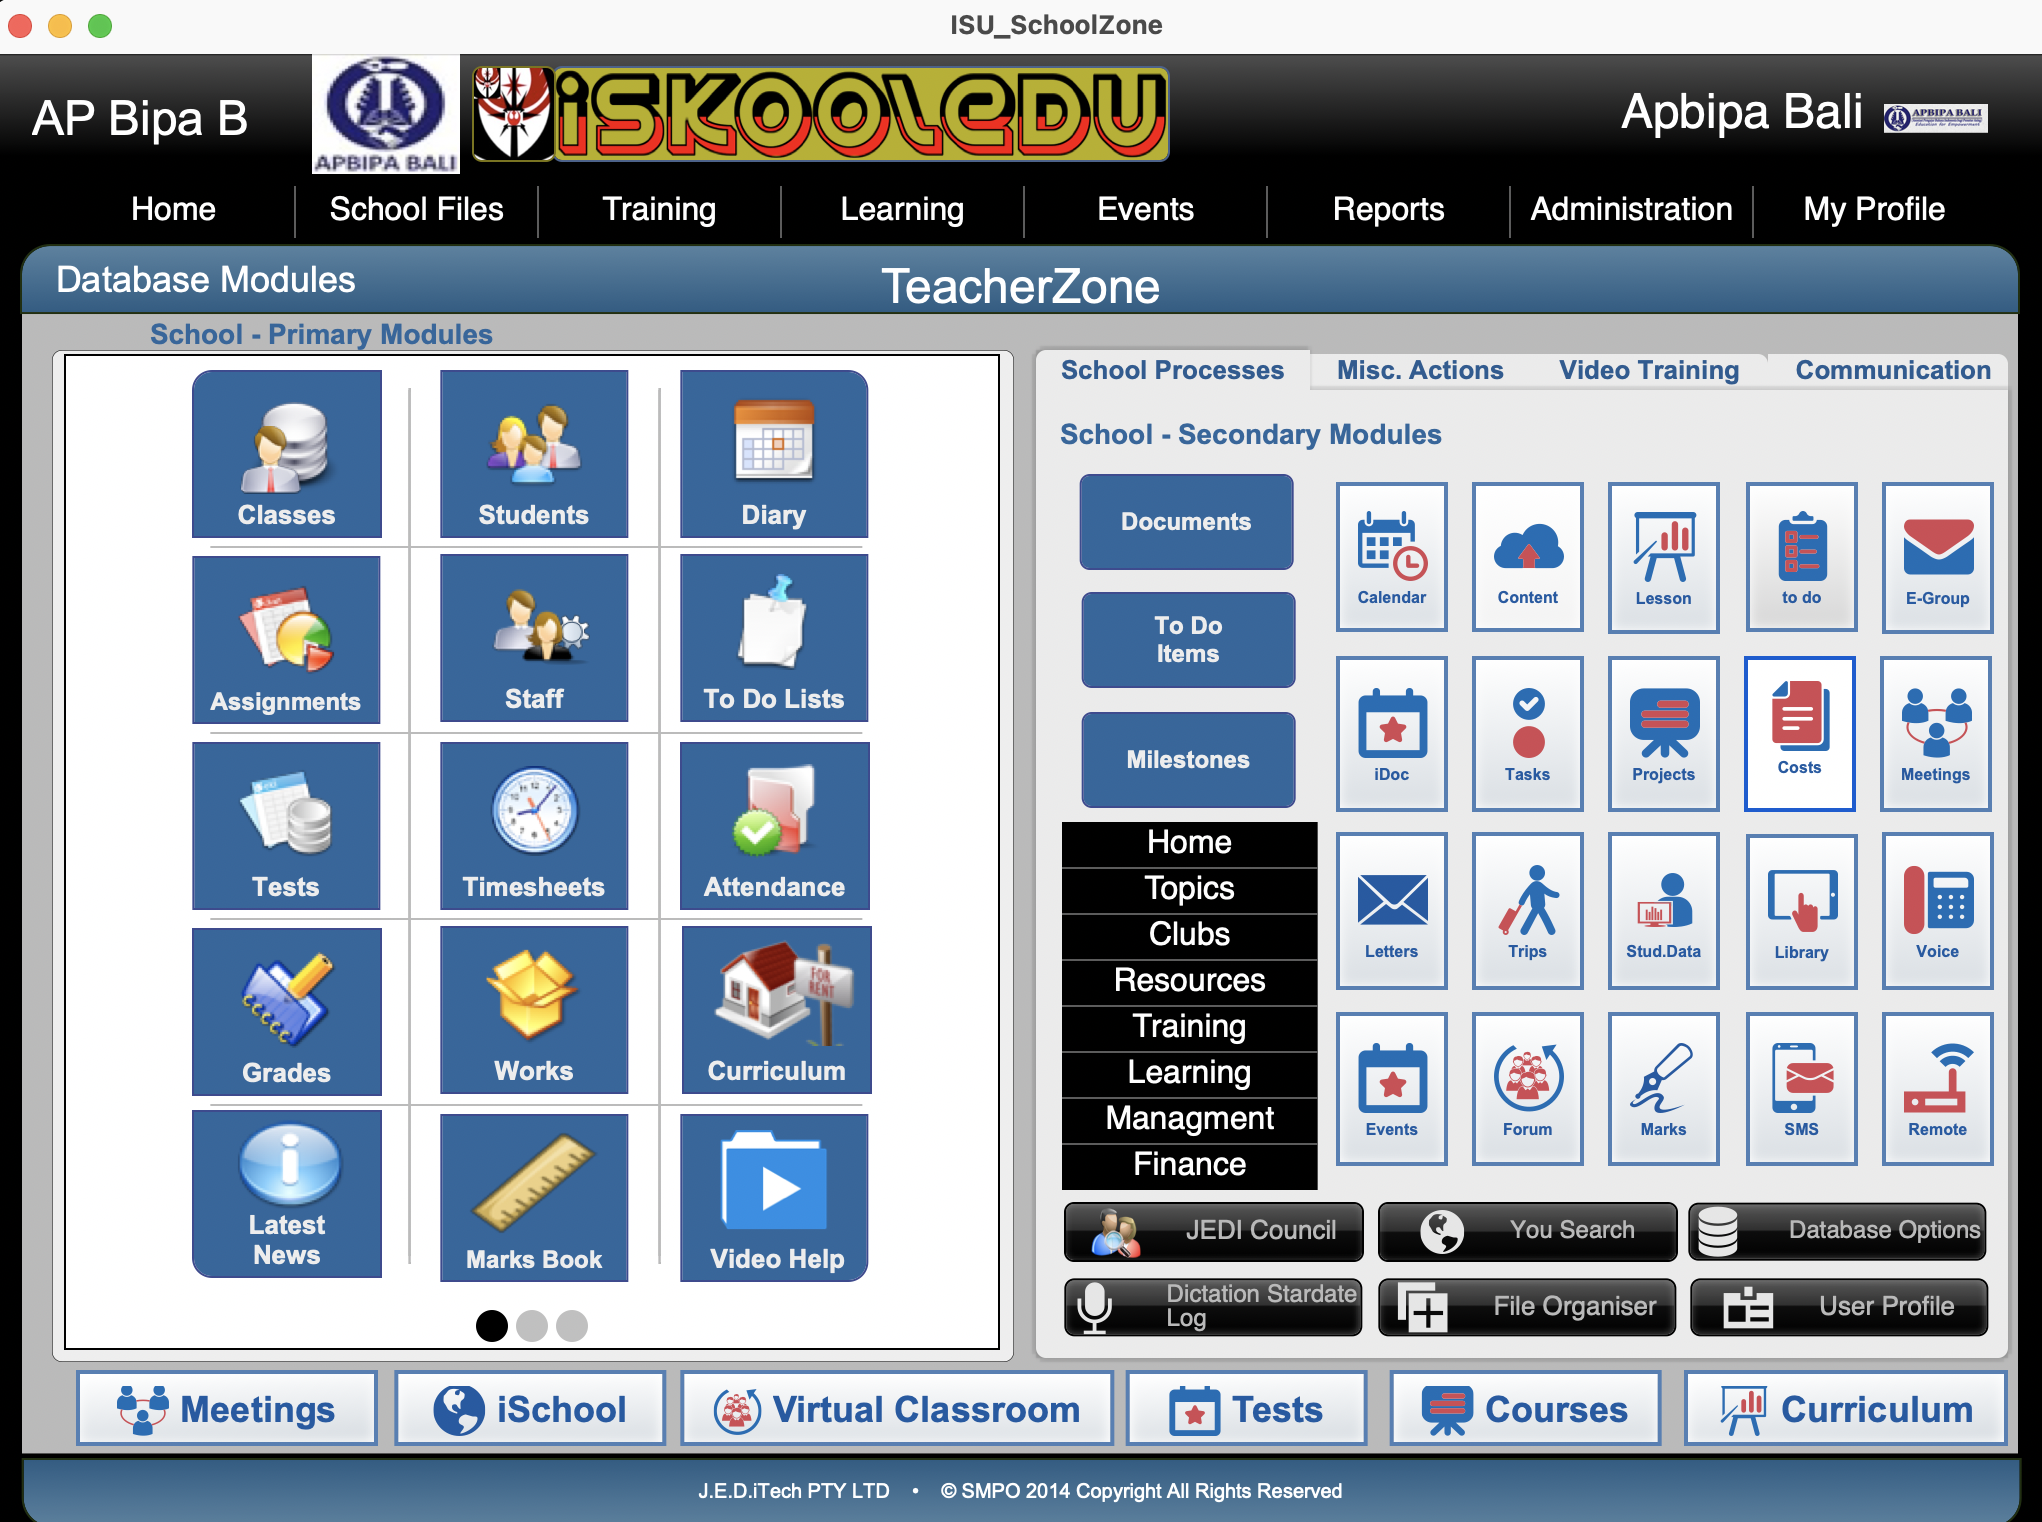The height and width of the screenshot is (1522, 2042).
Task: Open the Attendance module
Action: click(x=774, y=825)
